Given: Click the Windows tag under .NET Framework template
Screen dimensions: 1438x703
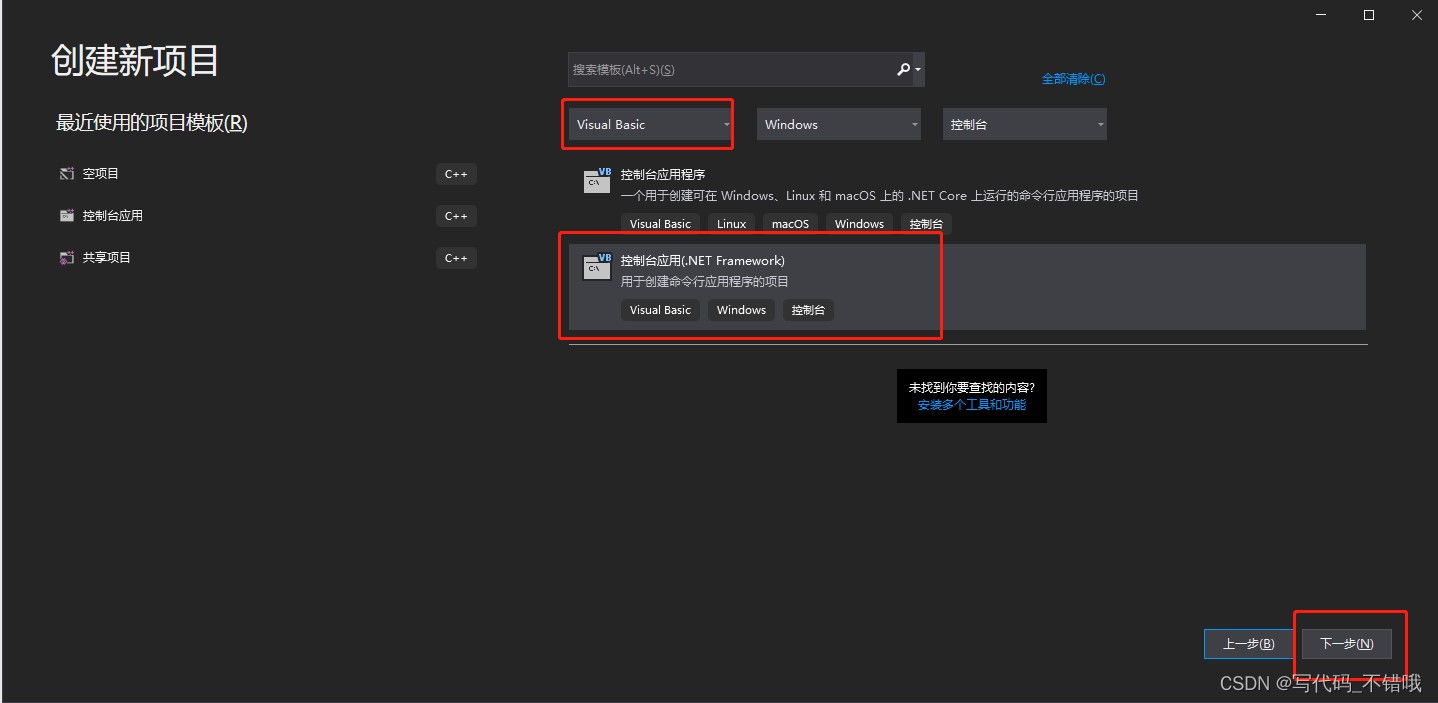Looking at the screenshot, I should tap(741, 310).
